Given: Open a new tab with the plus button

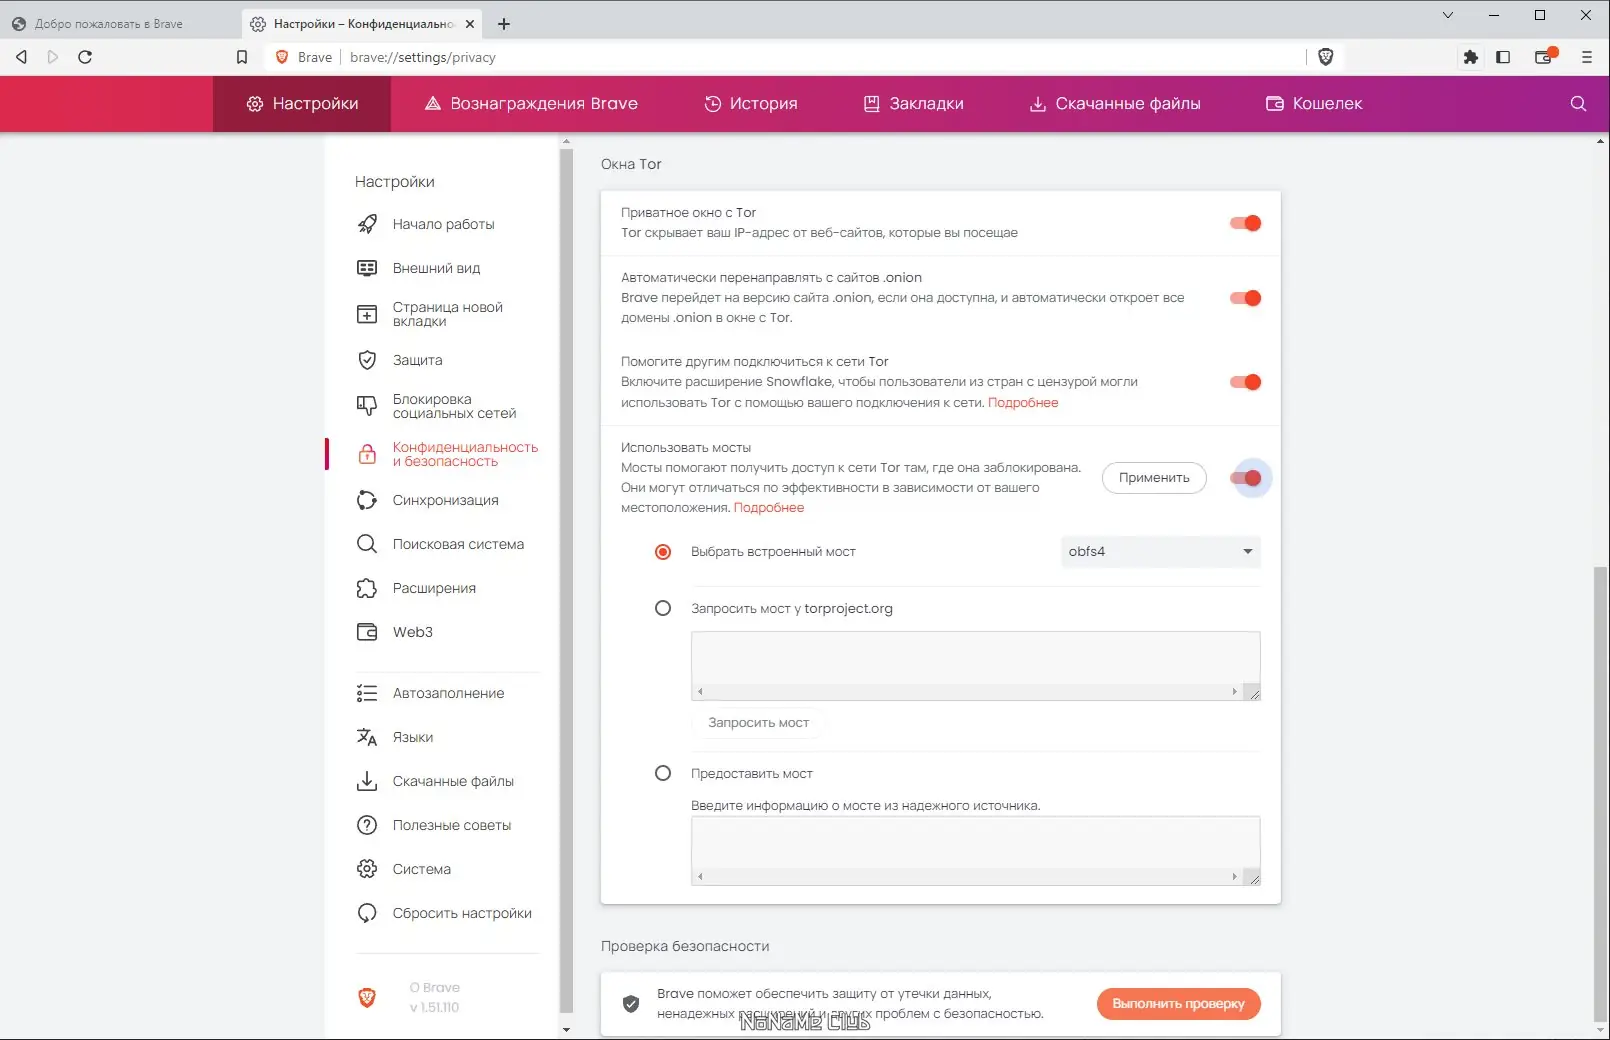Looking at the screenshot, I should [504, 24].
